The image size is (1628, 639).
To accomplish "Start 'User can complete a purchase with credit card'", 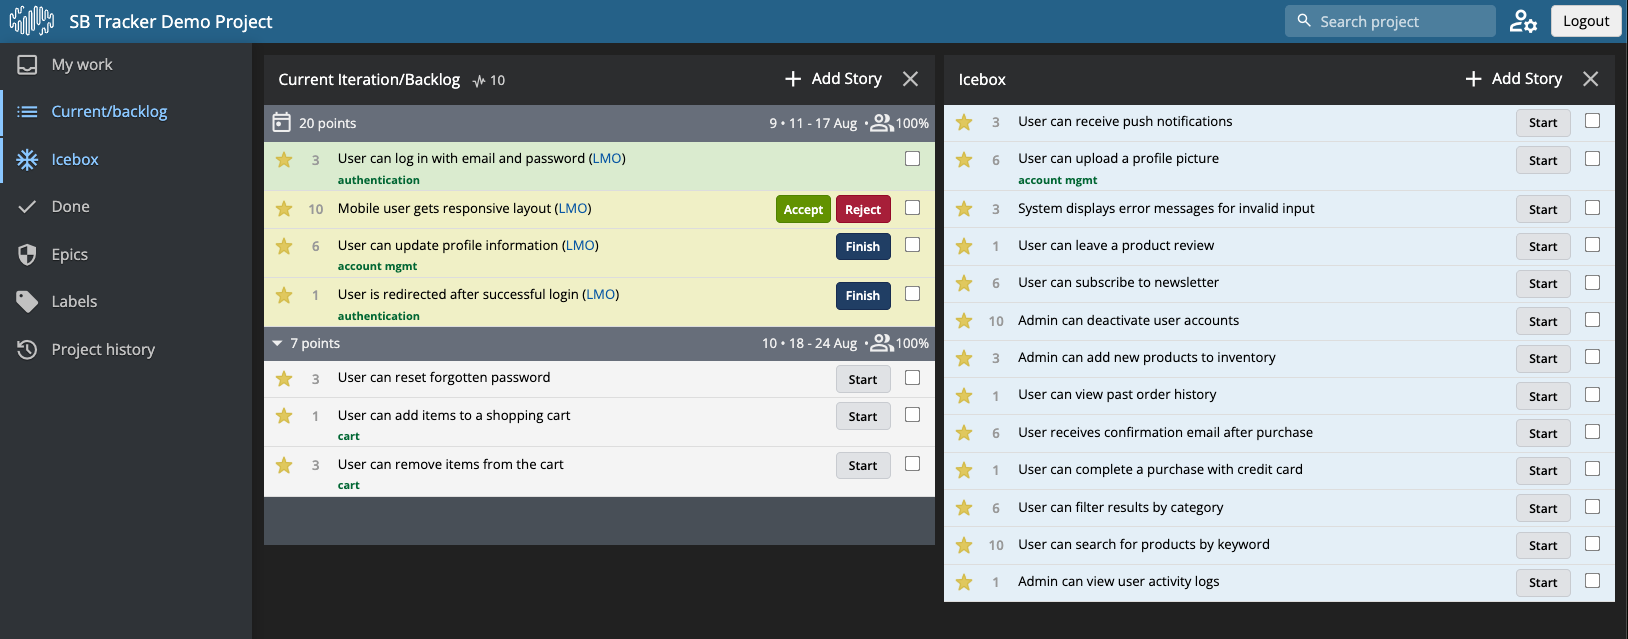I will tap(1543, 470).
